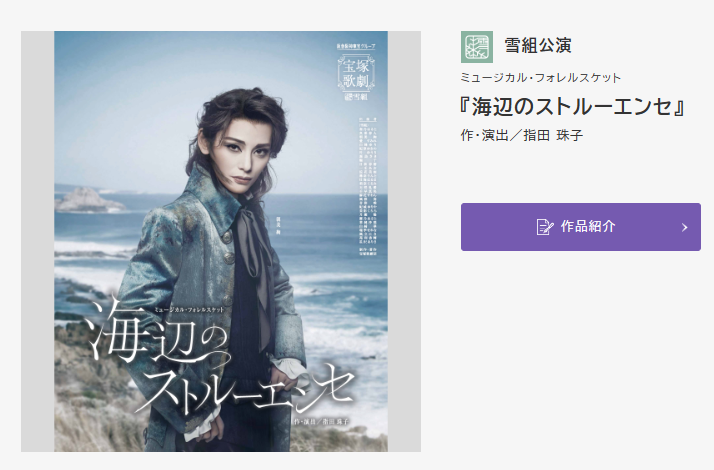The image size is (714, 470).
Task: Click the 阪急阪神東宝グループ text atop the poster
Action: pos(356,46)
